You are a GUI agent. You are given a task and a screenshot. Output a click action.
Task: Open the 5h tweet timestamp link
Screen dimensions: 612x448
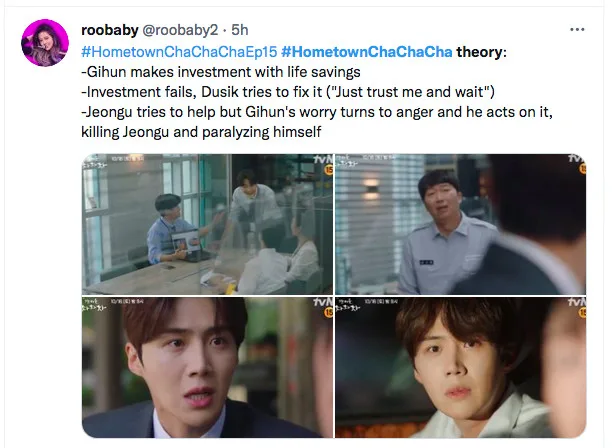click(x=240, y=30)
